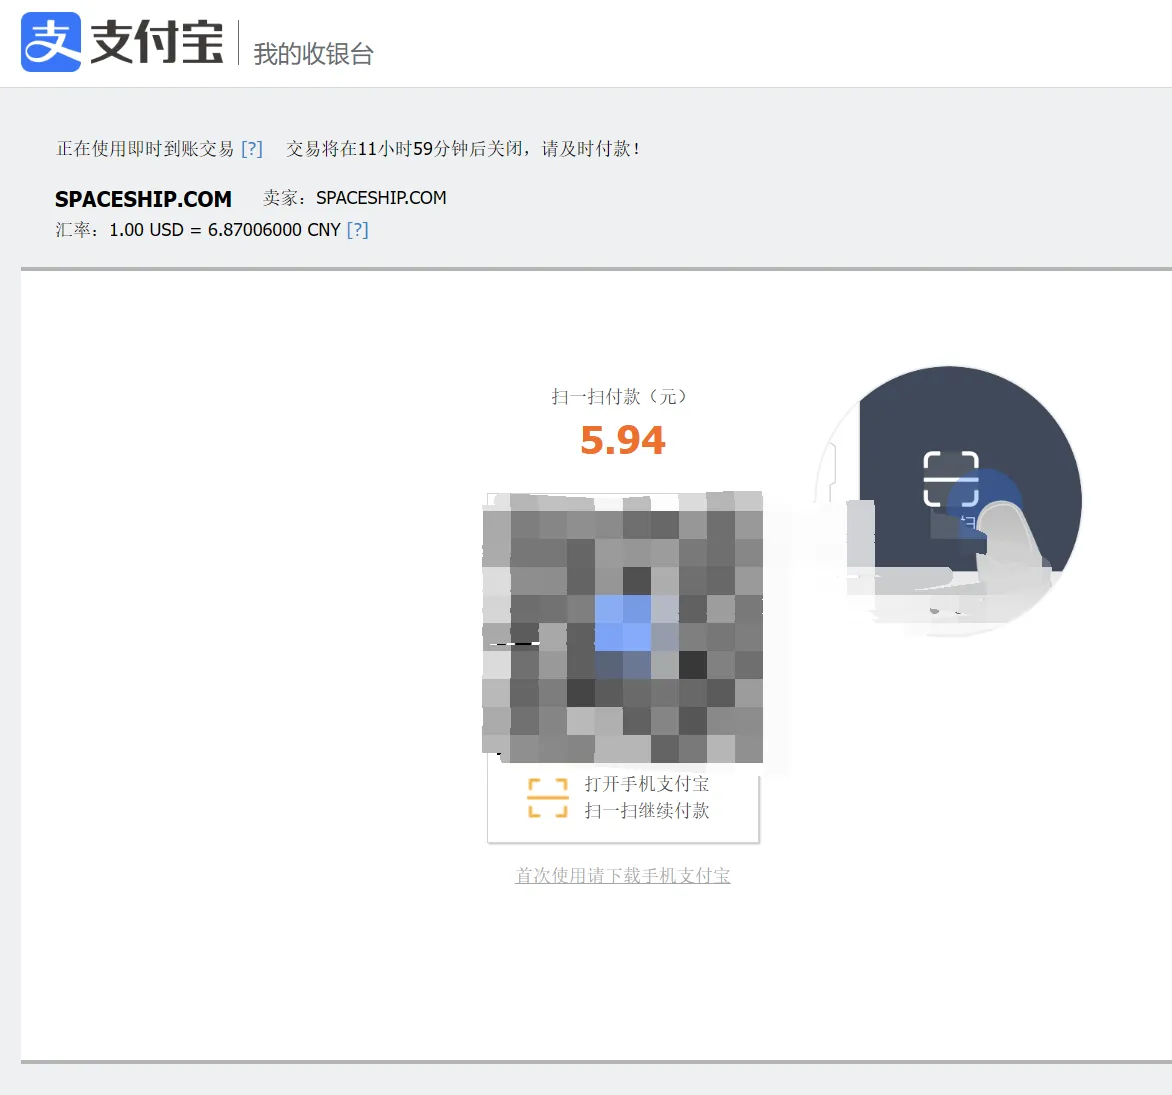Click the 我的收银台 header title
The image size is (1172, 1095).
pos(313,54)
